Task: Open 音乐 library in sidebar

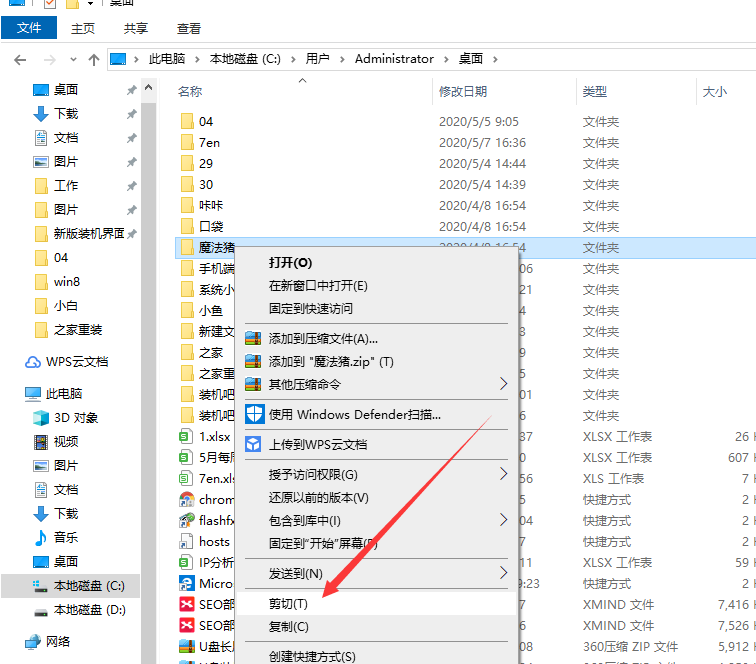Action: [x=66, y=537]
